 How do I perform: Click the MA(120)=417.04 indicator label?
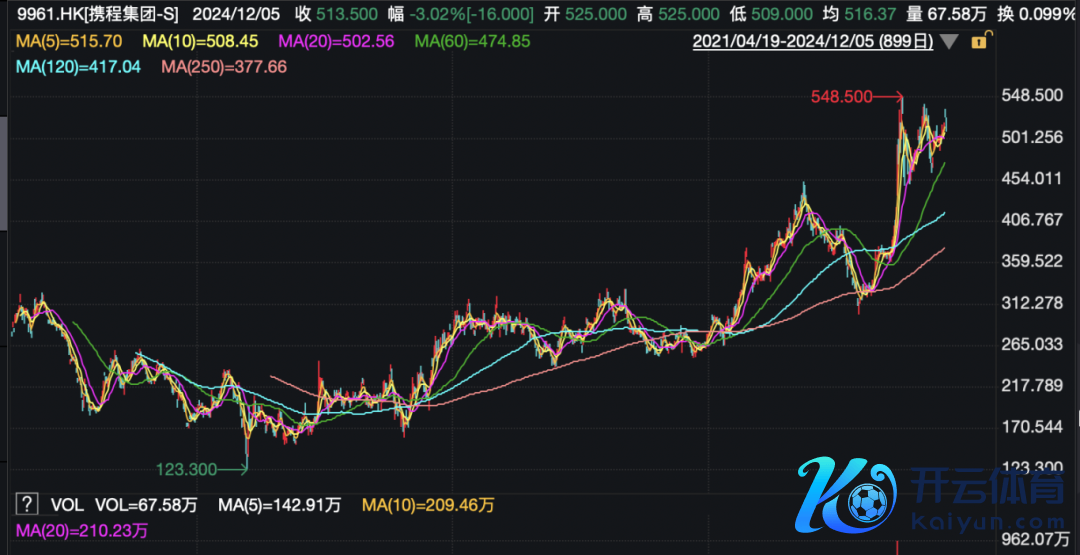tap(78, 67)
